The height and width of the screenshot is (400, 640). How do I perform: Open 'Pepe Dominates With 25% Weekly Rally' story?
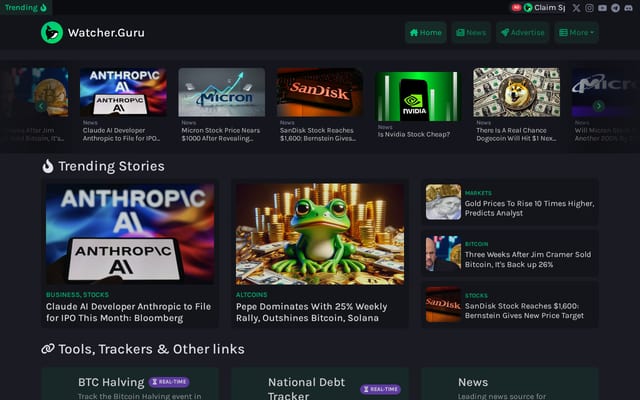pos(311,312)
